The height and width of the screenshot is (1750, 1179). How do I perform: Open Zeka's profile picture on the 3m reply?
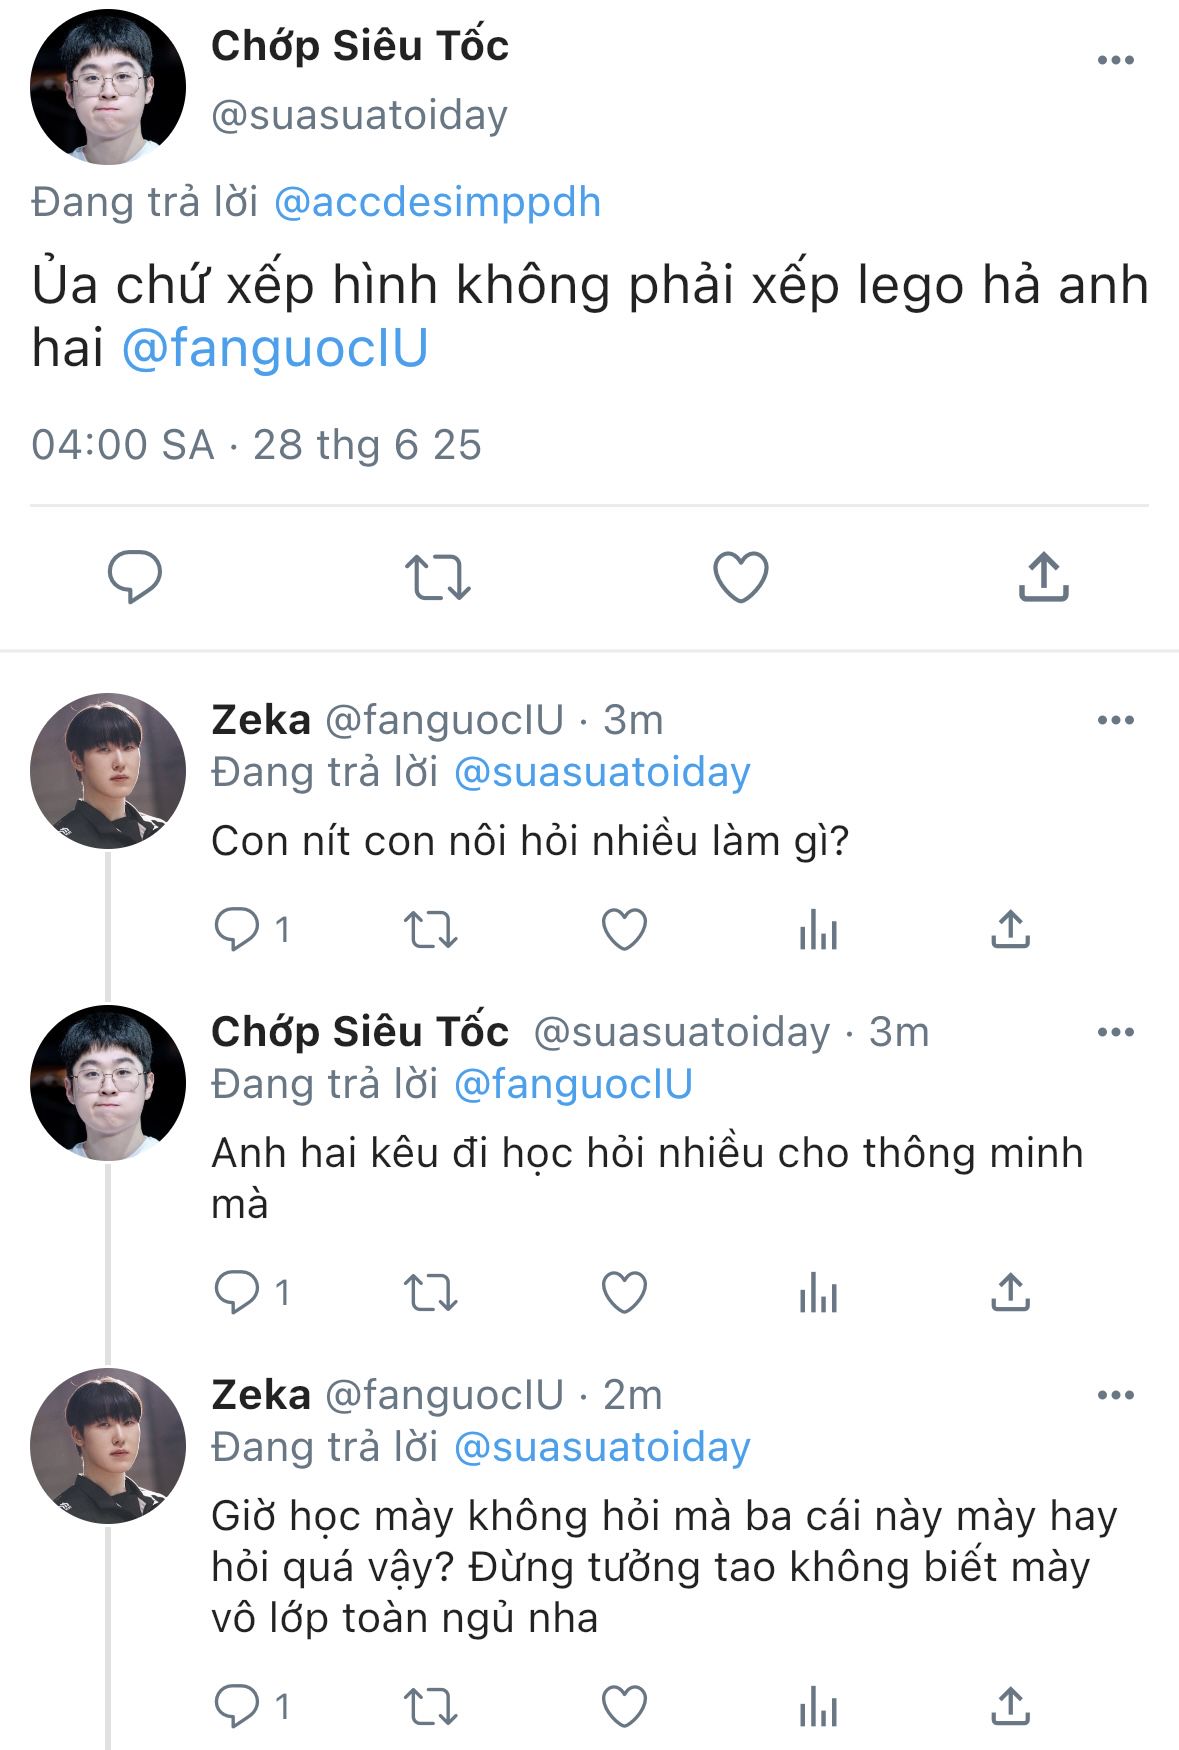tap(108, 771)
